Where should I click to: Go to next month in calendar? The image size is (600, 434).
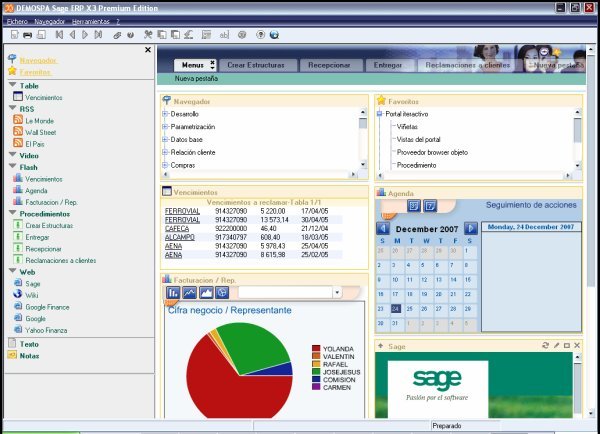coord(471,228)
